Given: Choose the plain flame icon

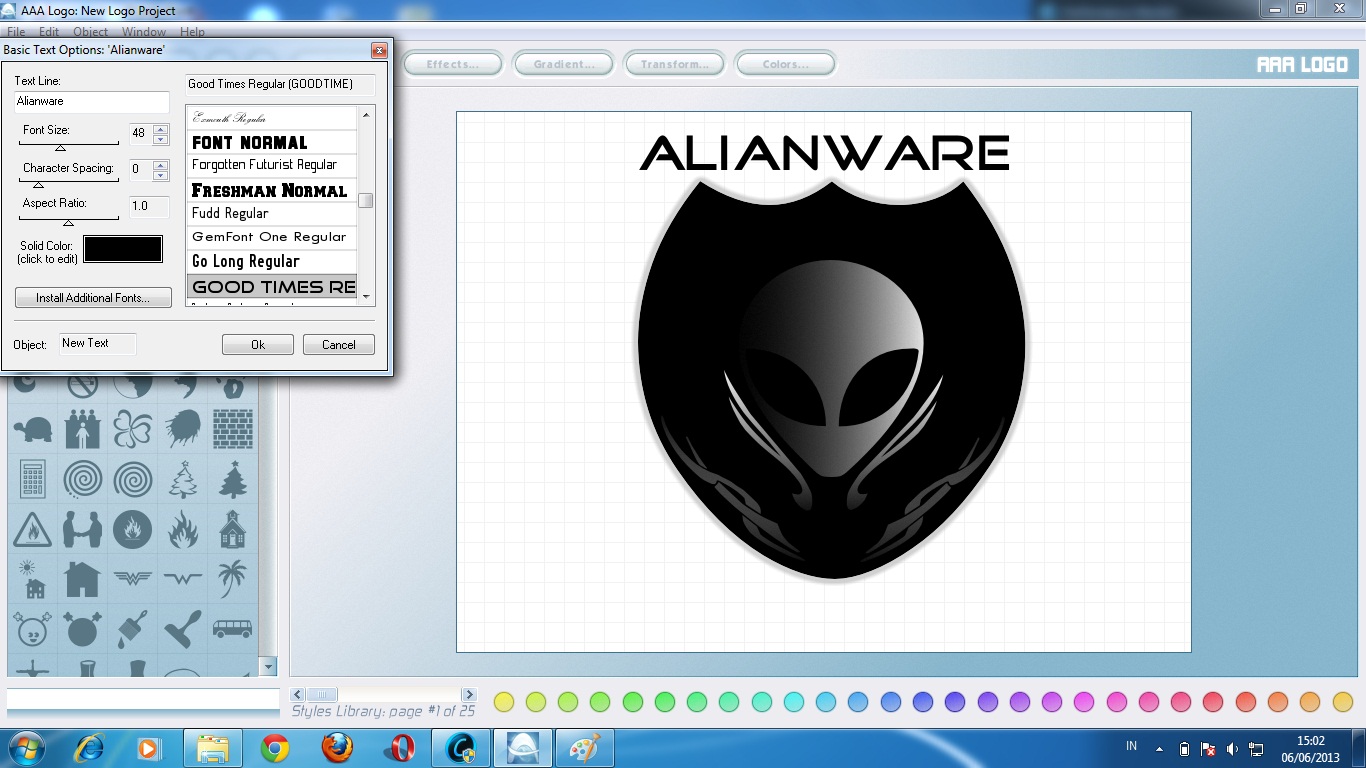Looking at the screenshot, I should [x=182, y=529].
